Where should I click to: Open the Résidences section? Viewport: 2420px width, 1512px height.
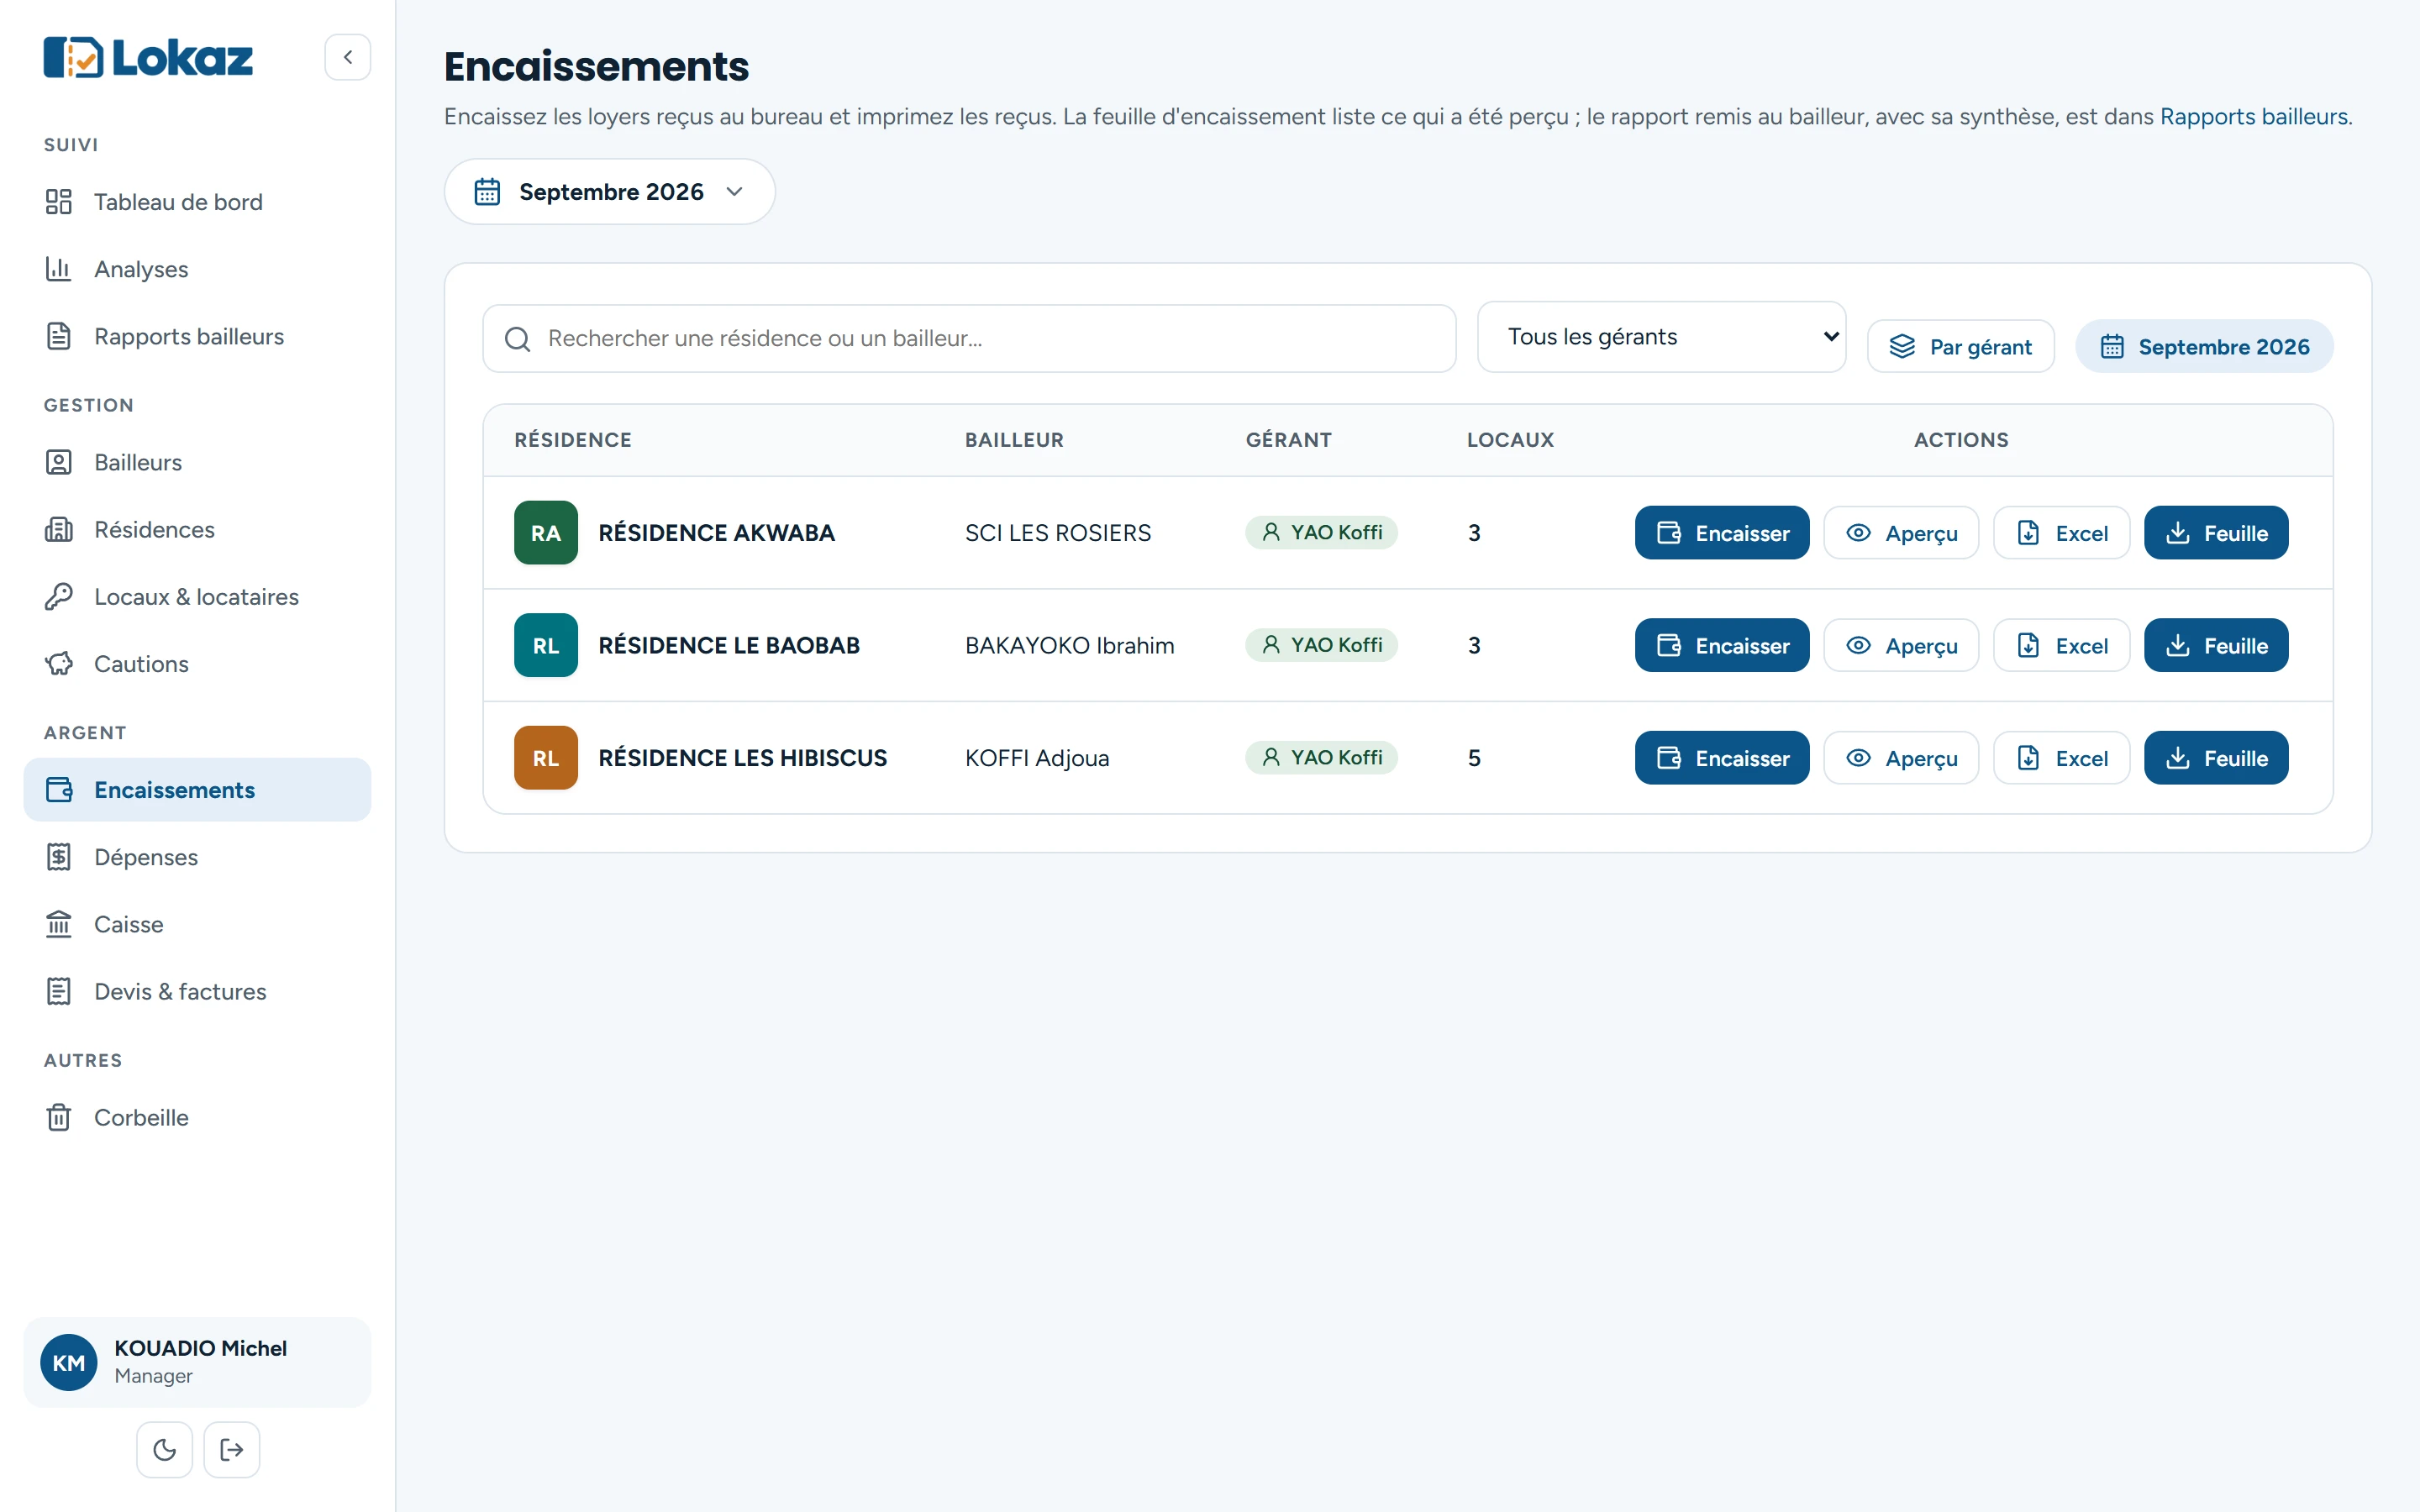(x=197, y=529)
